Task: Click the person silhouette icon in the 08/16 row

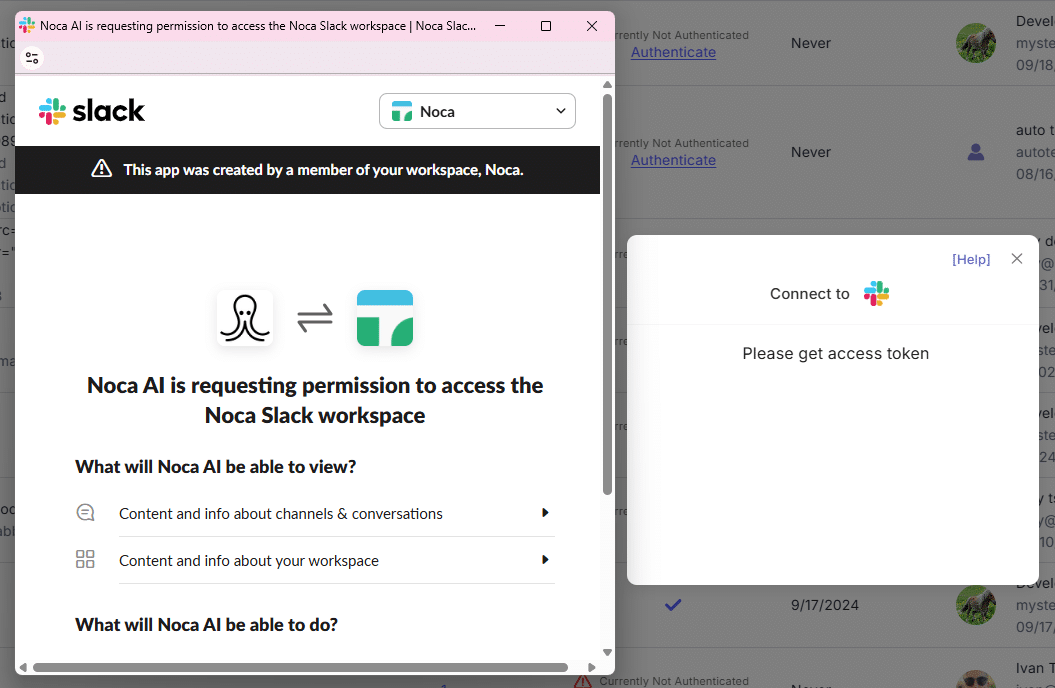Action: [x=976, y=153]
